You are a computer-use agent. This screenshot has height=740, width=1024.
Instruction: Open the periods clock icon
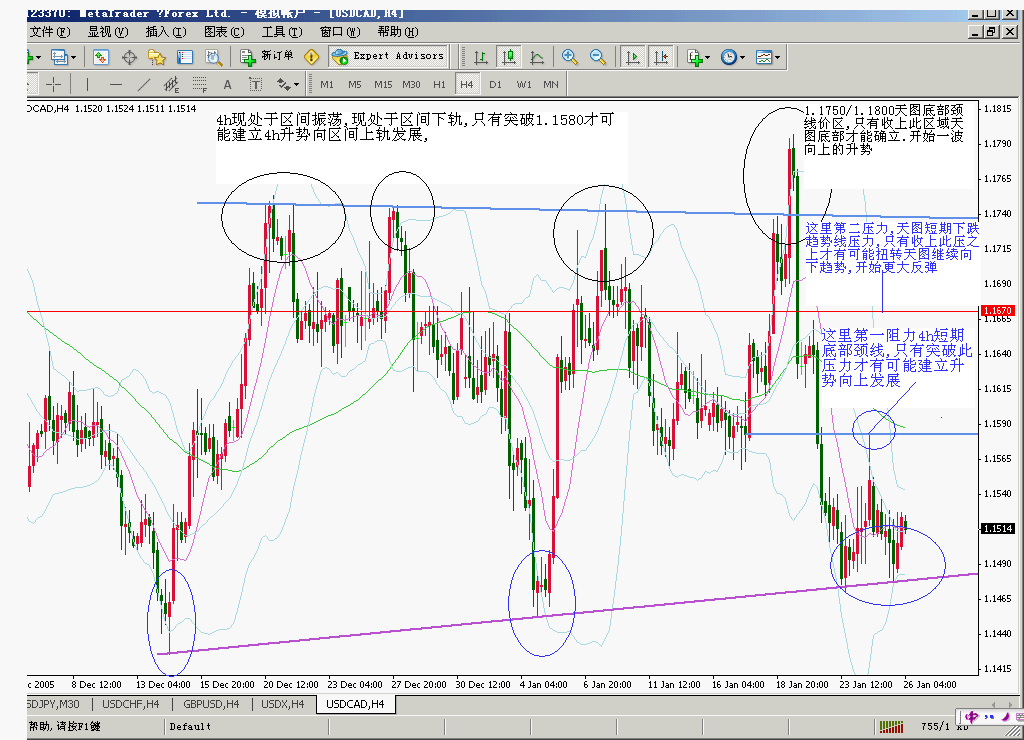729,57
